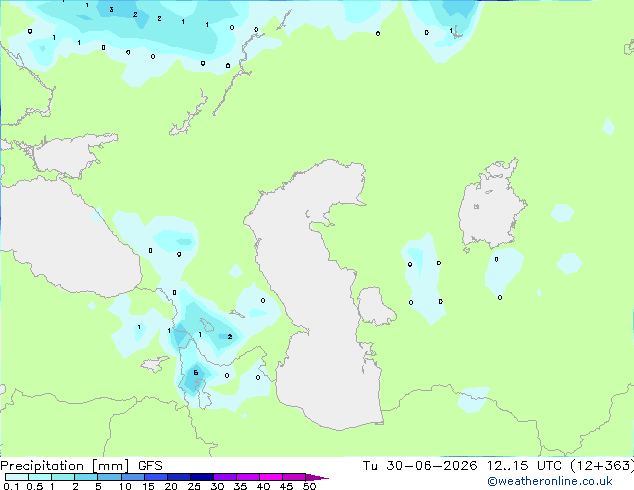634x490 pixels.
Task: Select the magenta legend swatch between 40 and 45
Action: point(270,477)
